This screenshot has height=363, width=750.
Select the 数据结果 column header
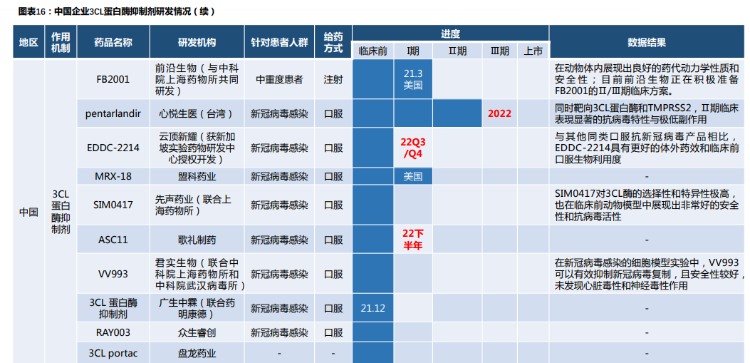click(x=646, y=42)
